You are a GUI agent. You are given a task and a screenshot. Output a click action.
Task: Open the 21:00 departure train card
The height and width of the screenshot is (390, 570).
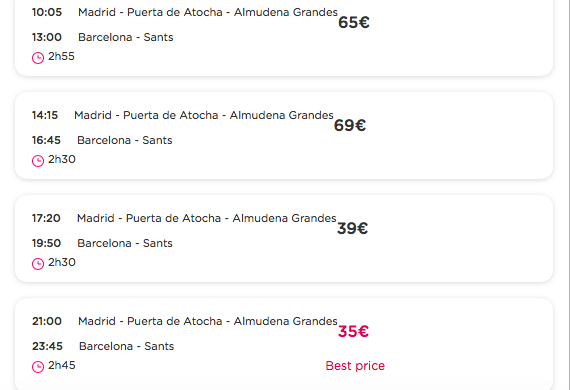[x=284, y=344]
